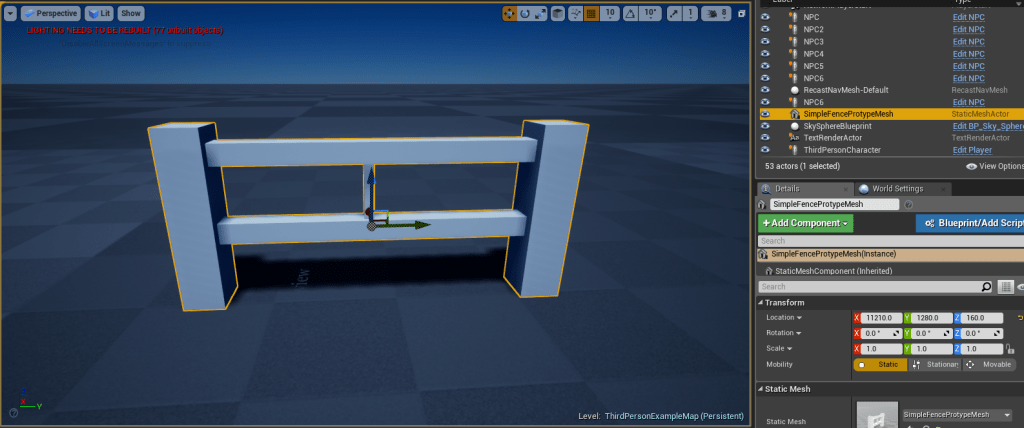
Task: Toggle the world/local coordinate system cube
Action: pos(557,14)
